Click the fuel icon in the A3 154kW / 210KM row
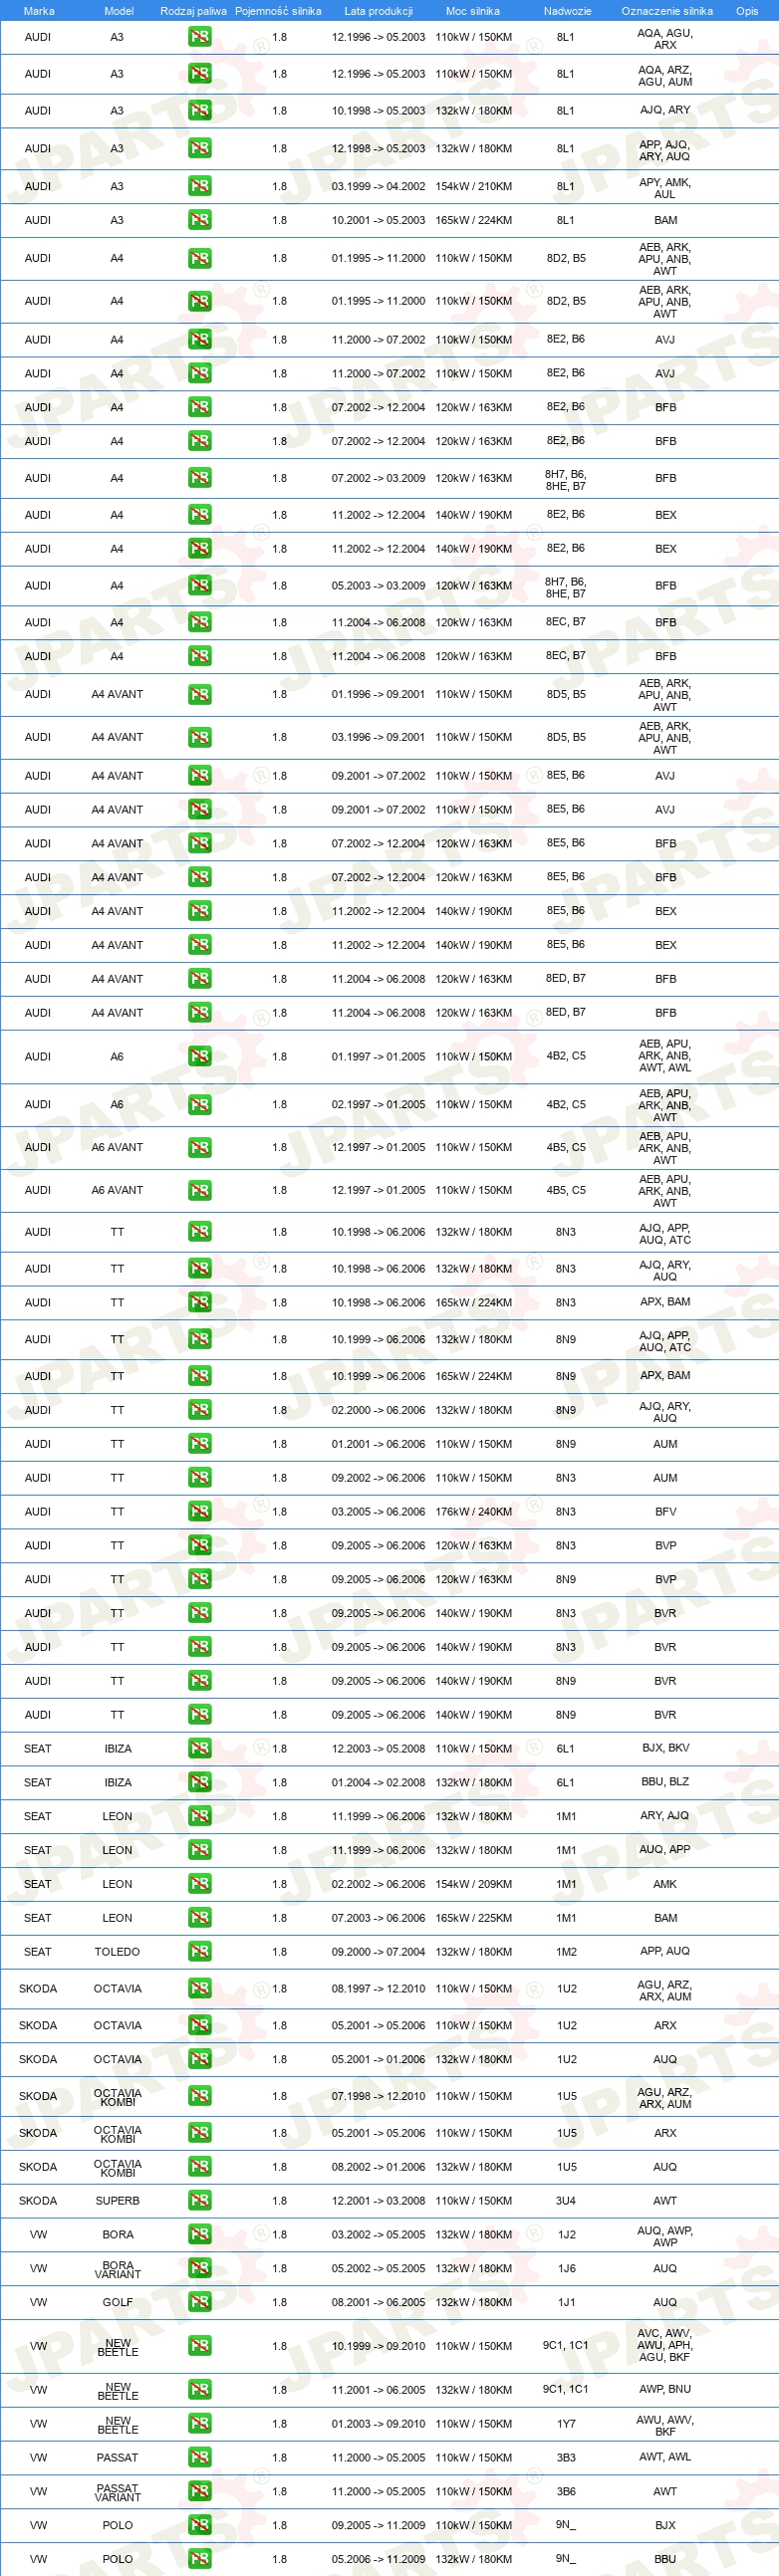779x2576 pixels. pyautogui.click(x=200, y=186)
